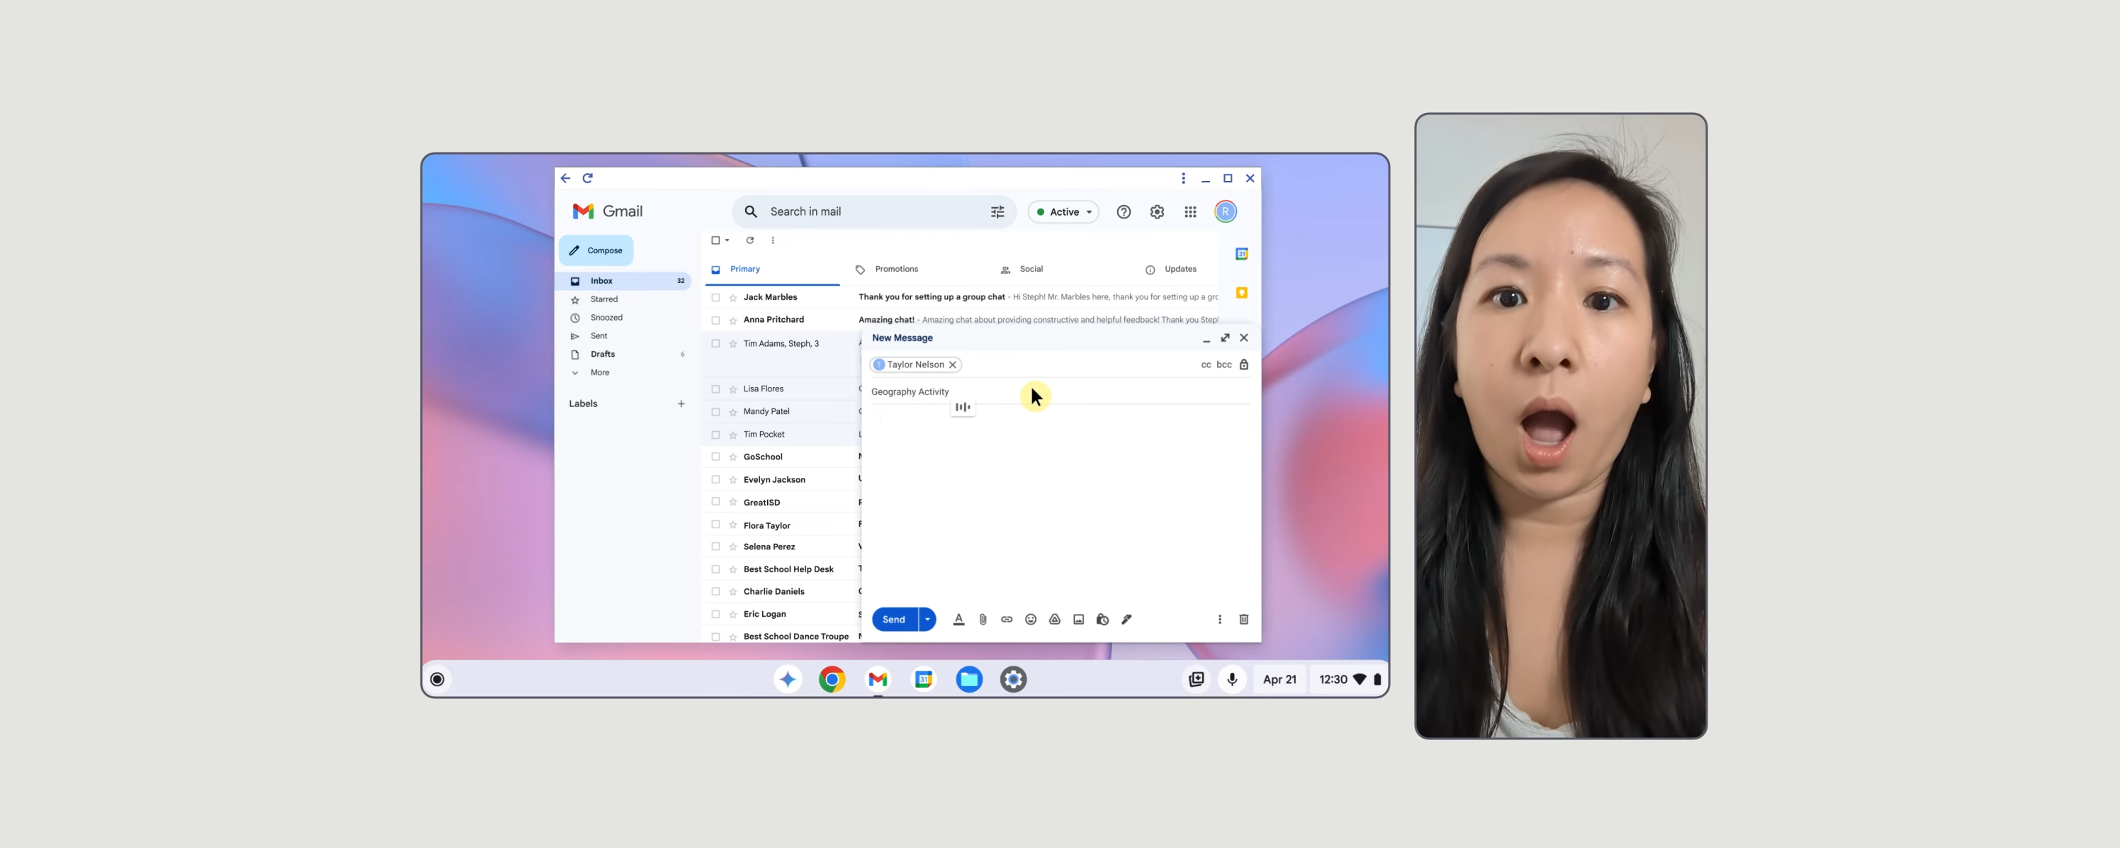Click the lock icon beside bcc
Viewport: 2120px width, 848px height.
click(x=1244, y=365)
